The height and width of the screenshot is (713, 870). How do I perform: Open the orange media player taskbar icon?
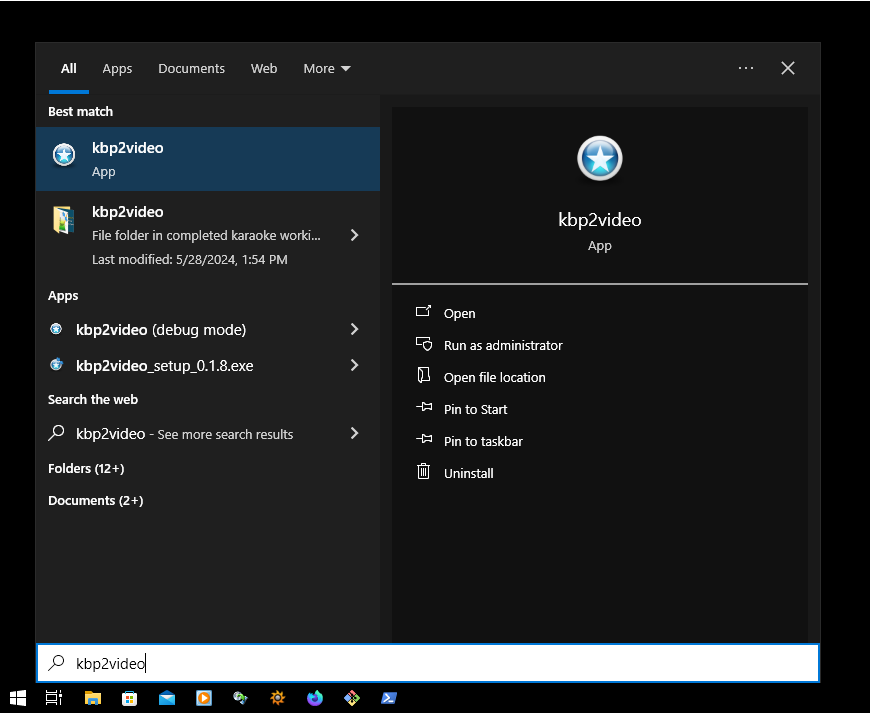pos(204,698)
